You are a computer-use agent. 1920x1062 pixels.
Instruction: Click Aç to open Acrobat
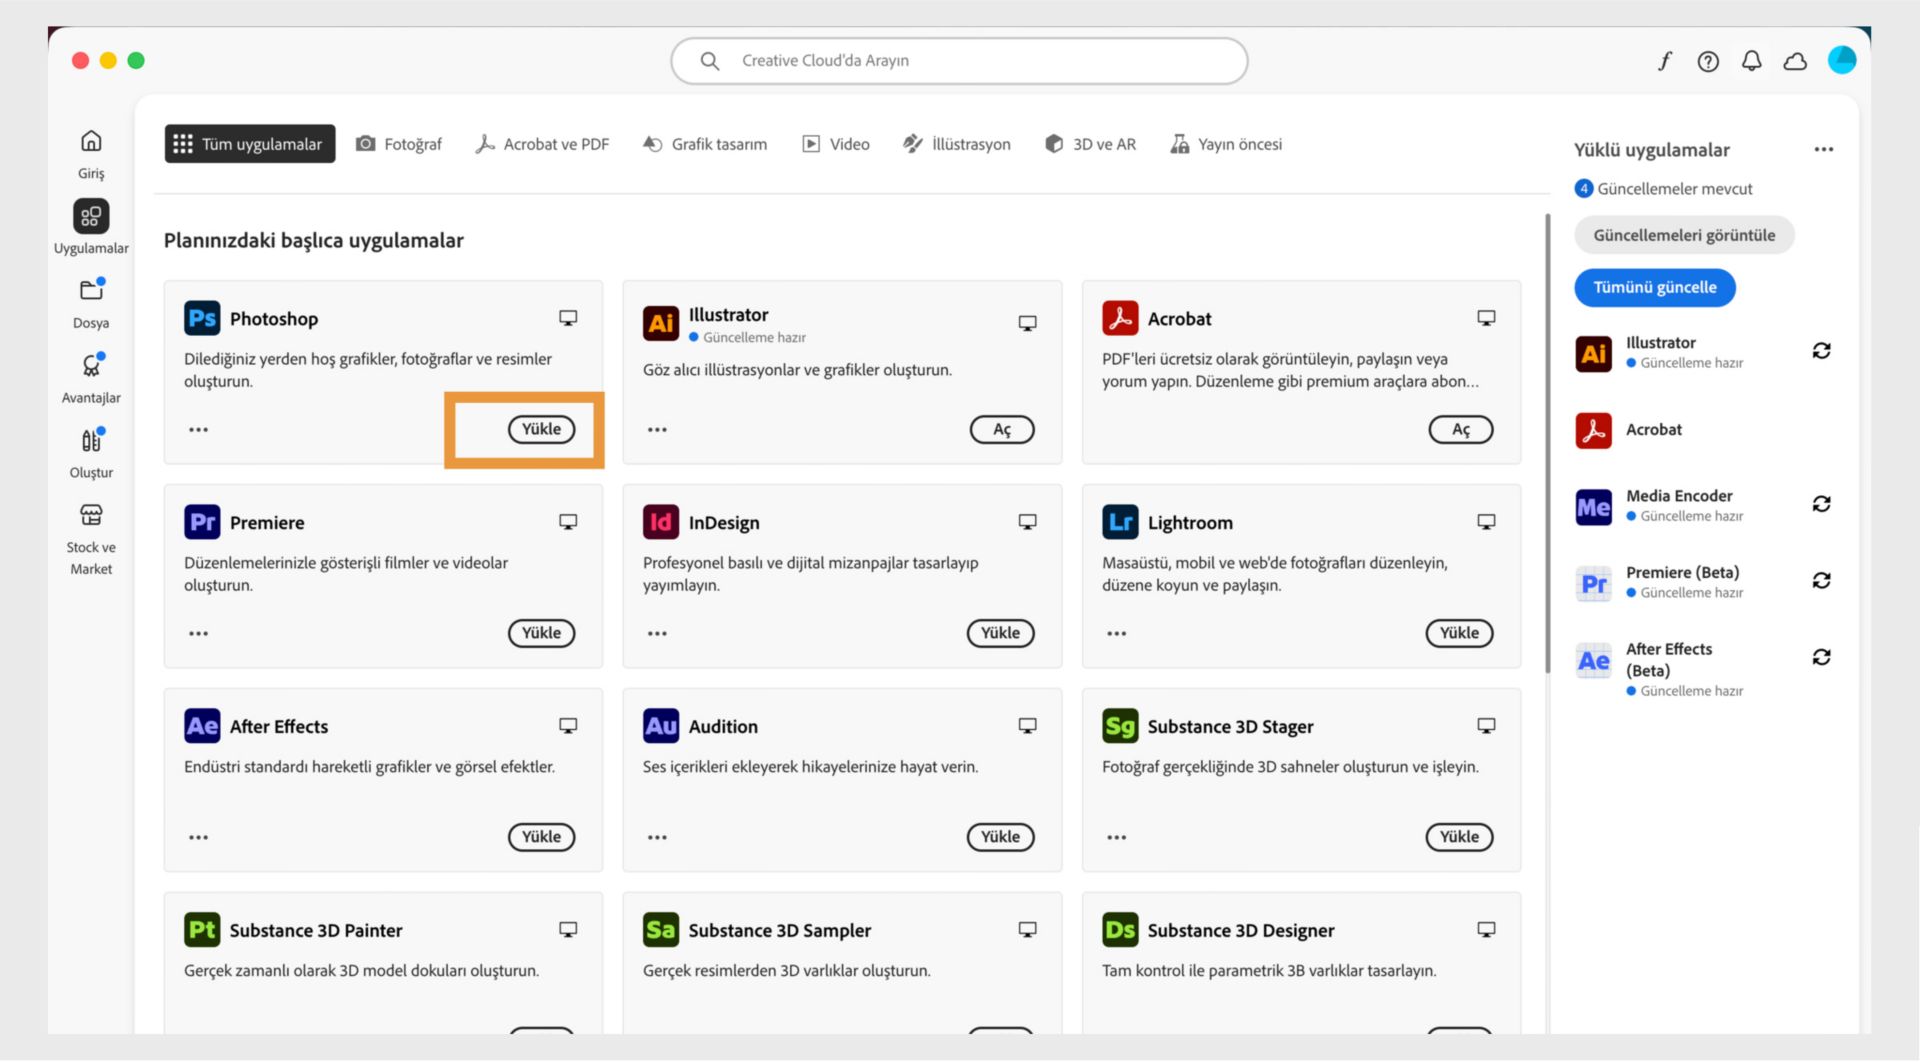[1460, 430]
